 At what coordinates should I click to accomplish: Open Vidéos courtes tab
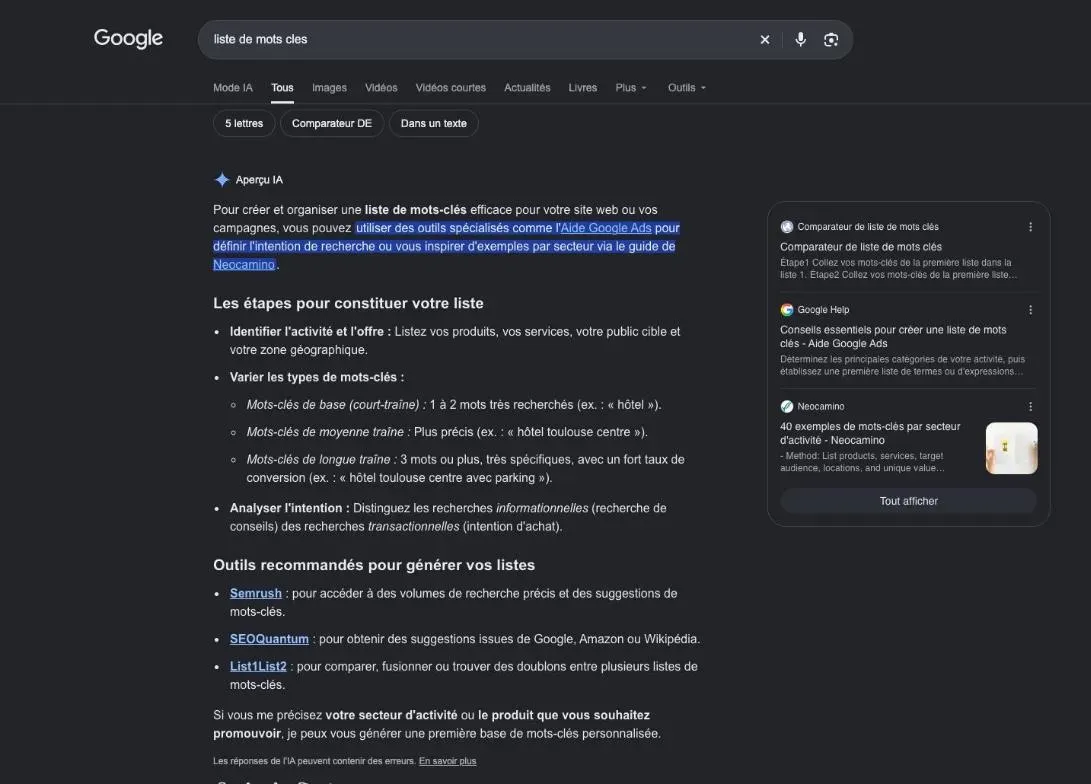451,88
